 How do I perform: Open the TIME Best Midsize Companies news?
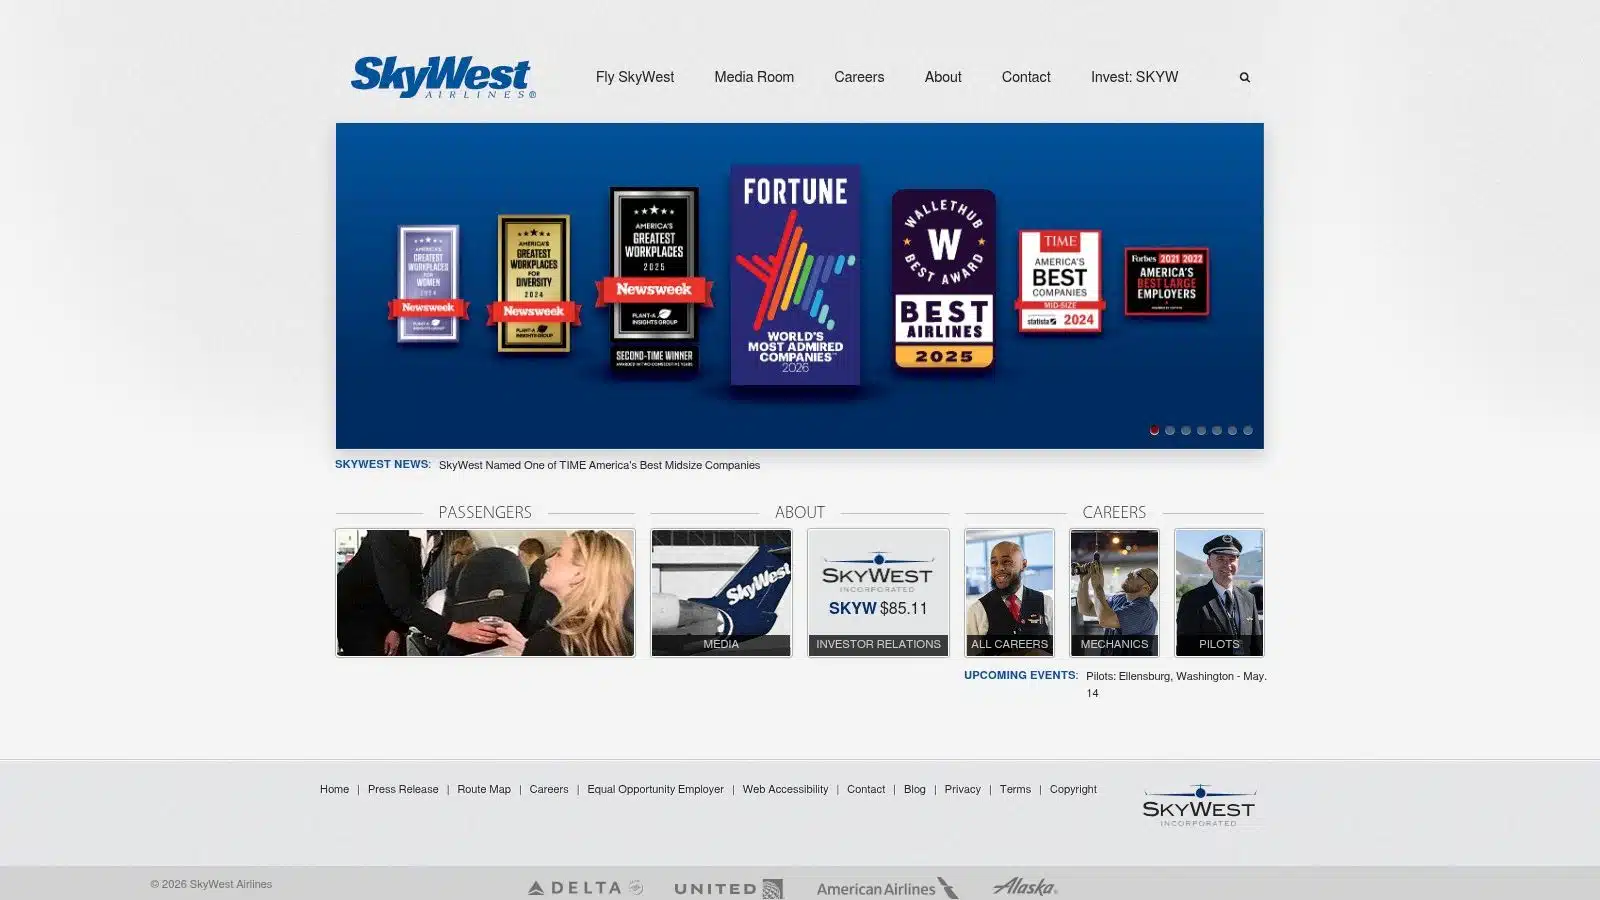click(x=599, y=465)
